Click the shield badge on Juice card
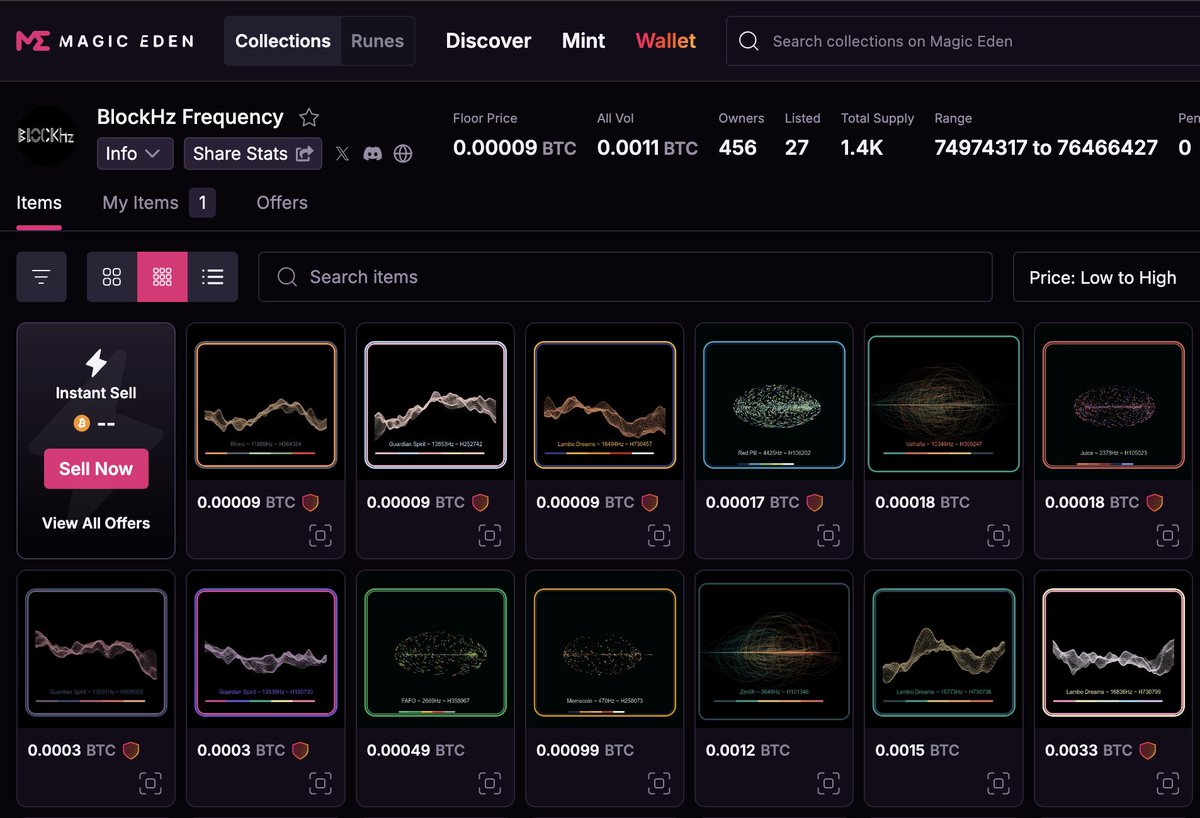Viewport: 1200px width, 818px height. click(1154, 502)
